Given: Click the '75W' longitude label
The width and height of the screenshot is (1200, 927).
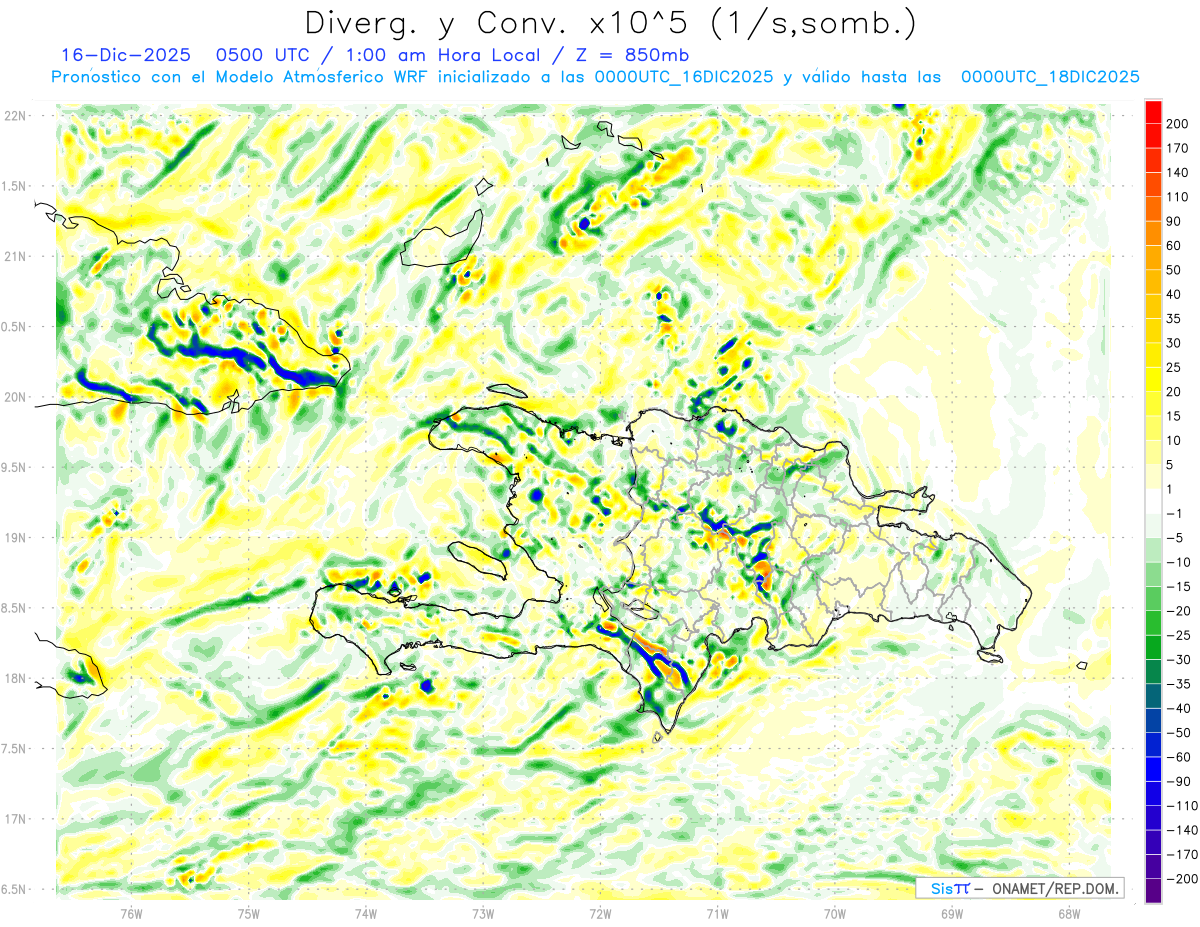Looking at the screenshot, I should pyautogui.click(x=249, y=913).
